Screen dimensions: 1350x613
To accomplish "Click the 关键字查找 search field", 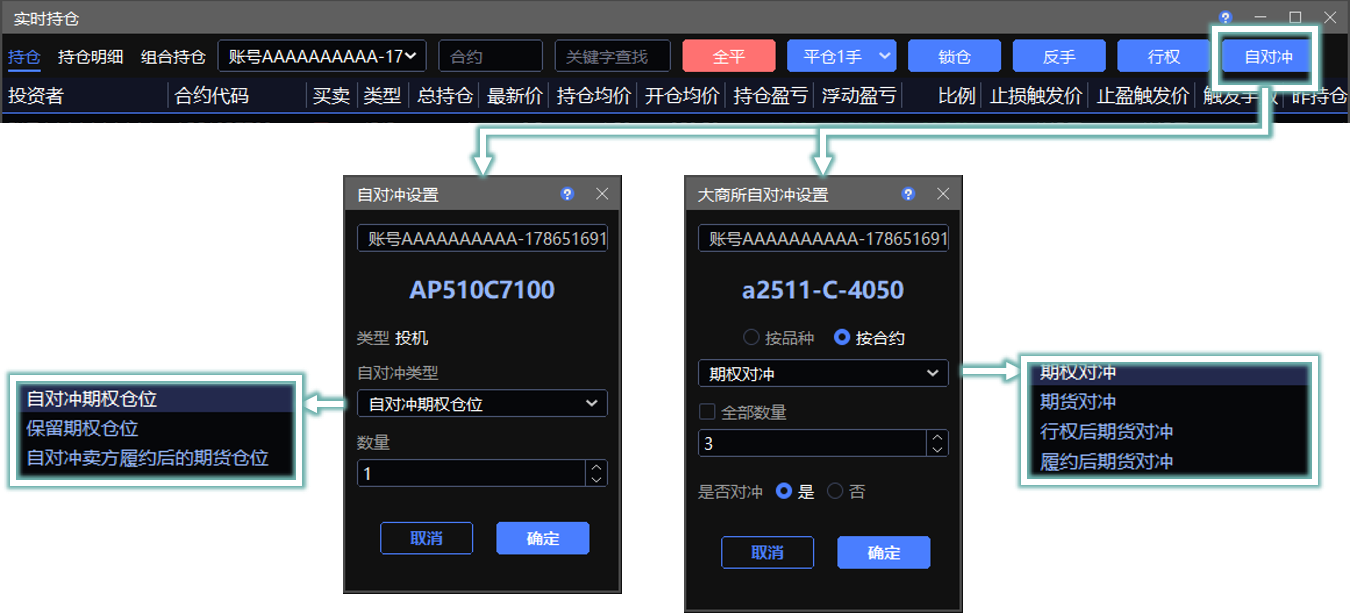I will point(613,56).
